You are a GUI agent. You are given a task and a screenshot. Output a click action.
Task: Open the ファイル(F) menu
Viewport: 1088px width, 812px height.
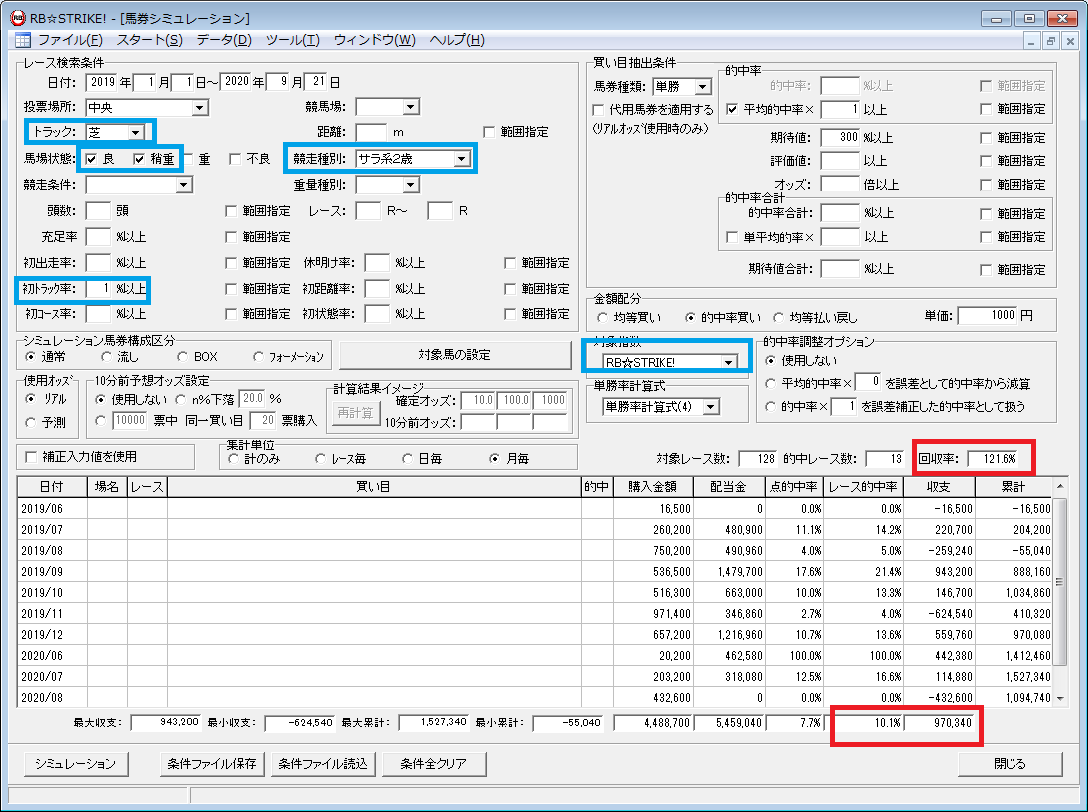click(x=70, y=40)
